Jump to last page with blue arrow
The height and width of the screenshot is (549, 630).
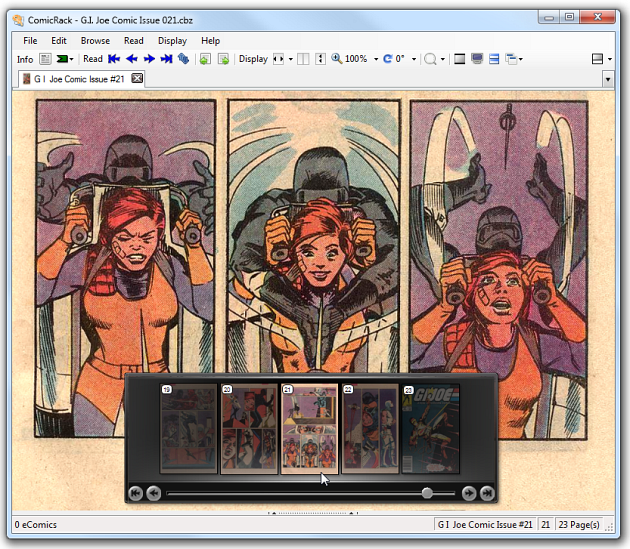(x=166, y=59)
